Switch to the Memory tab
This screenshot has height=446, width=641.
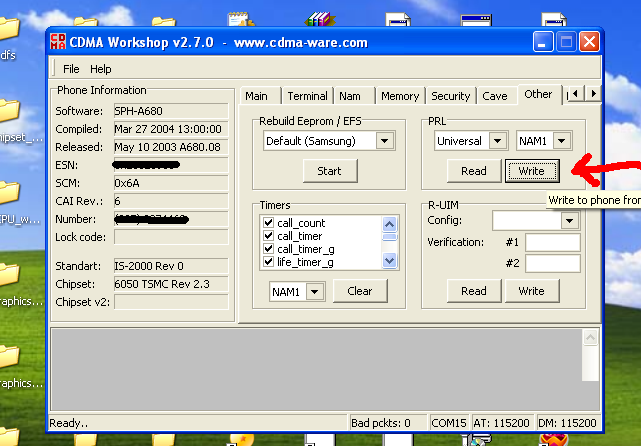(x=400, y=96)
